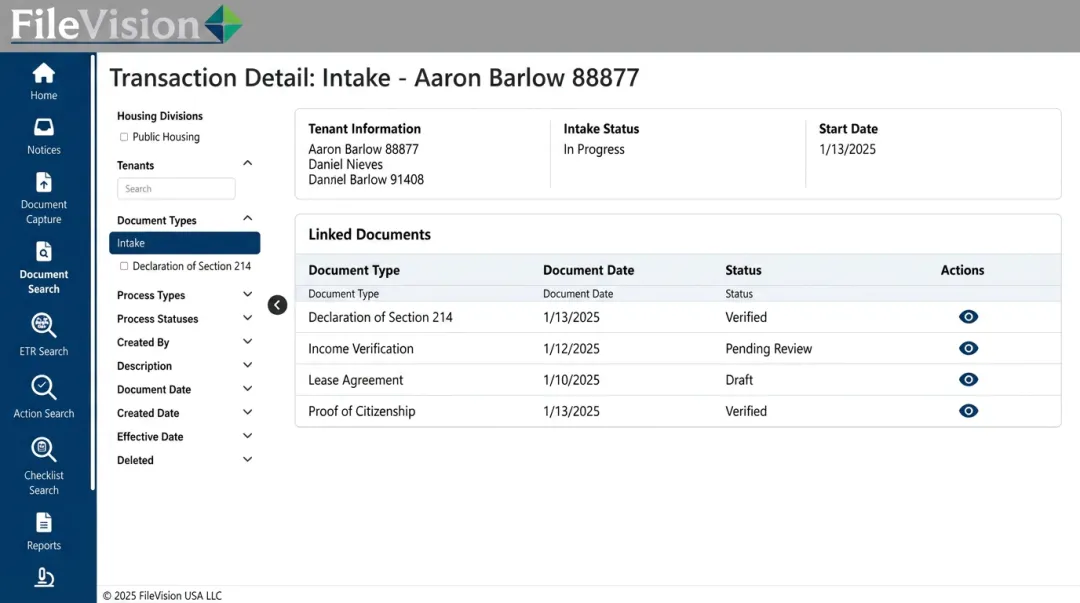View the Declaration of Section 214 document
This screenshot has width=1080, height=603.
(968, 317)
